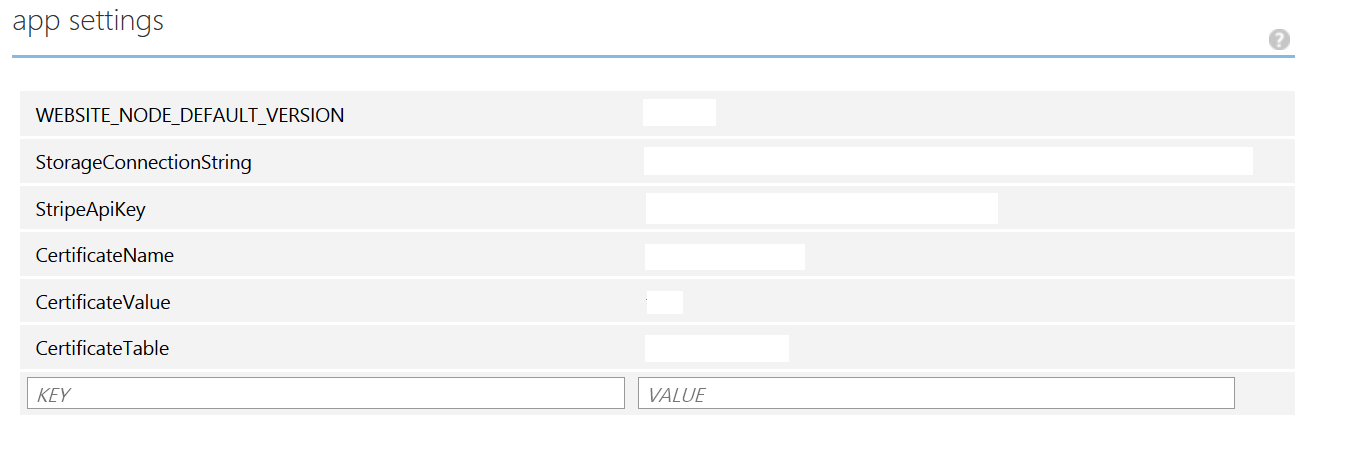Edit the StorageConnectionString value field
1364x459 pixels.
pyautogui.click(x=948, y=161)
